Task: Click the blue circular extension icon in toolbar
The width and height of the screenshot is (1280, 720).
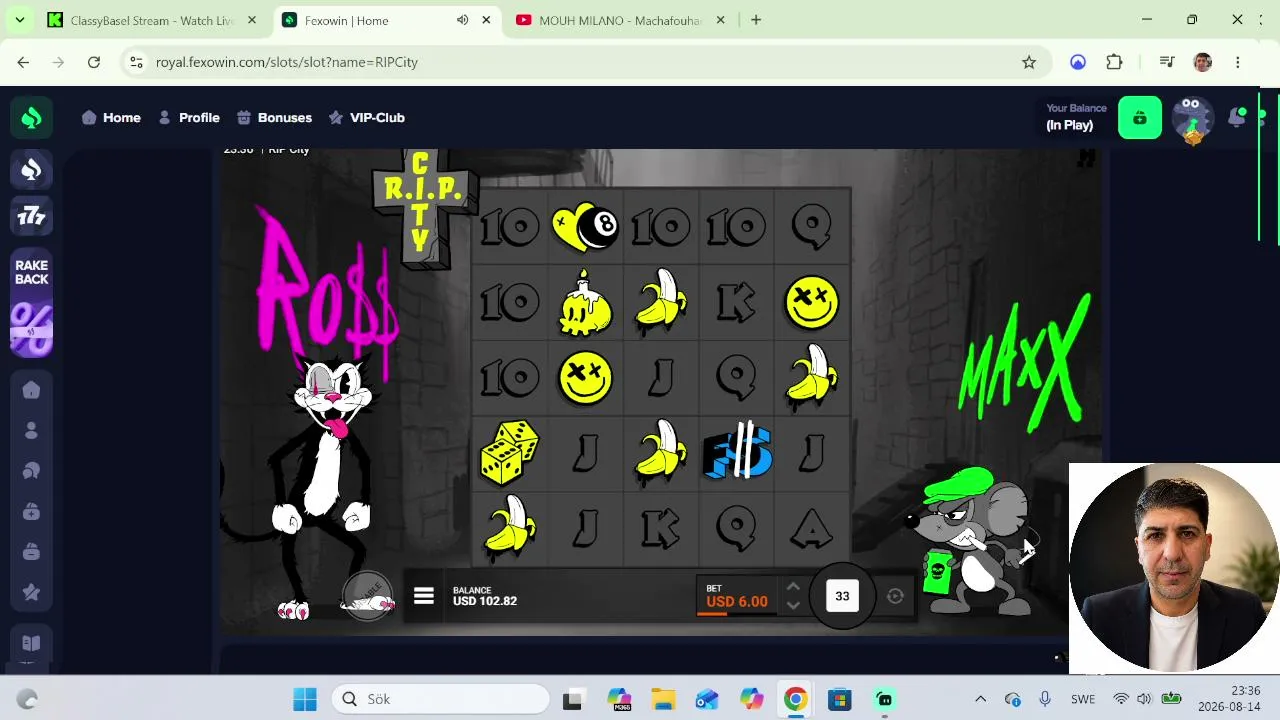Action: pos(1078,62)
